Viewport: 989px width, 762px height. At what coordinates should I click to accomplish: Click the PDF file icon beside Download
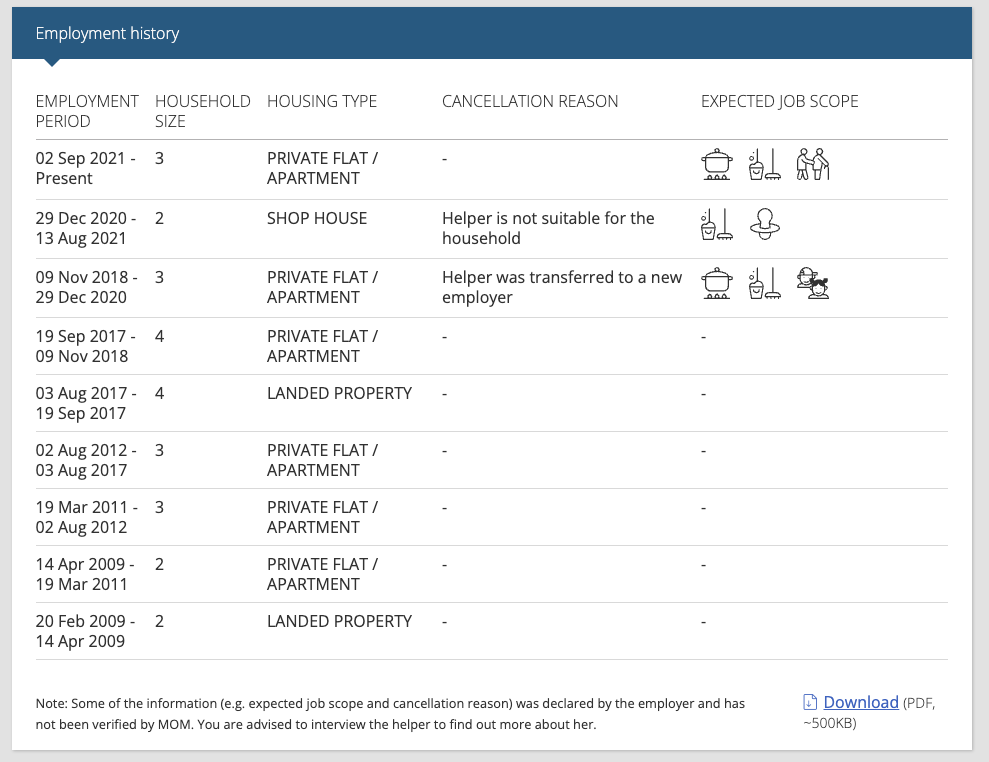point(810,702)
